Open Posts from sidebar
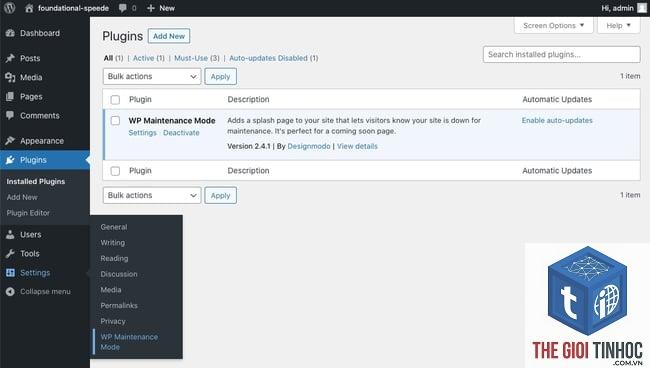 click(x=30, y=58)
